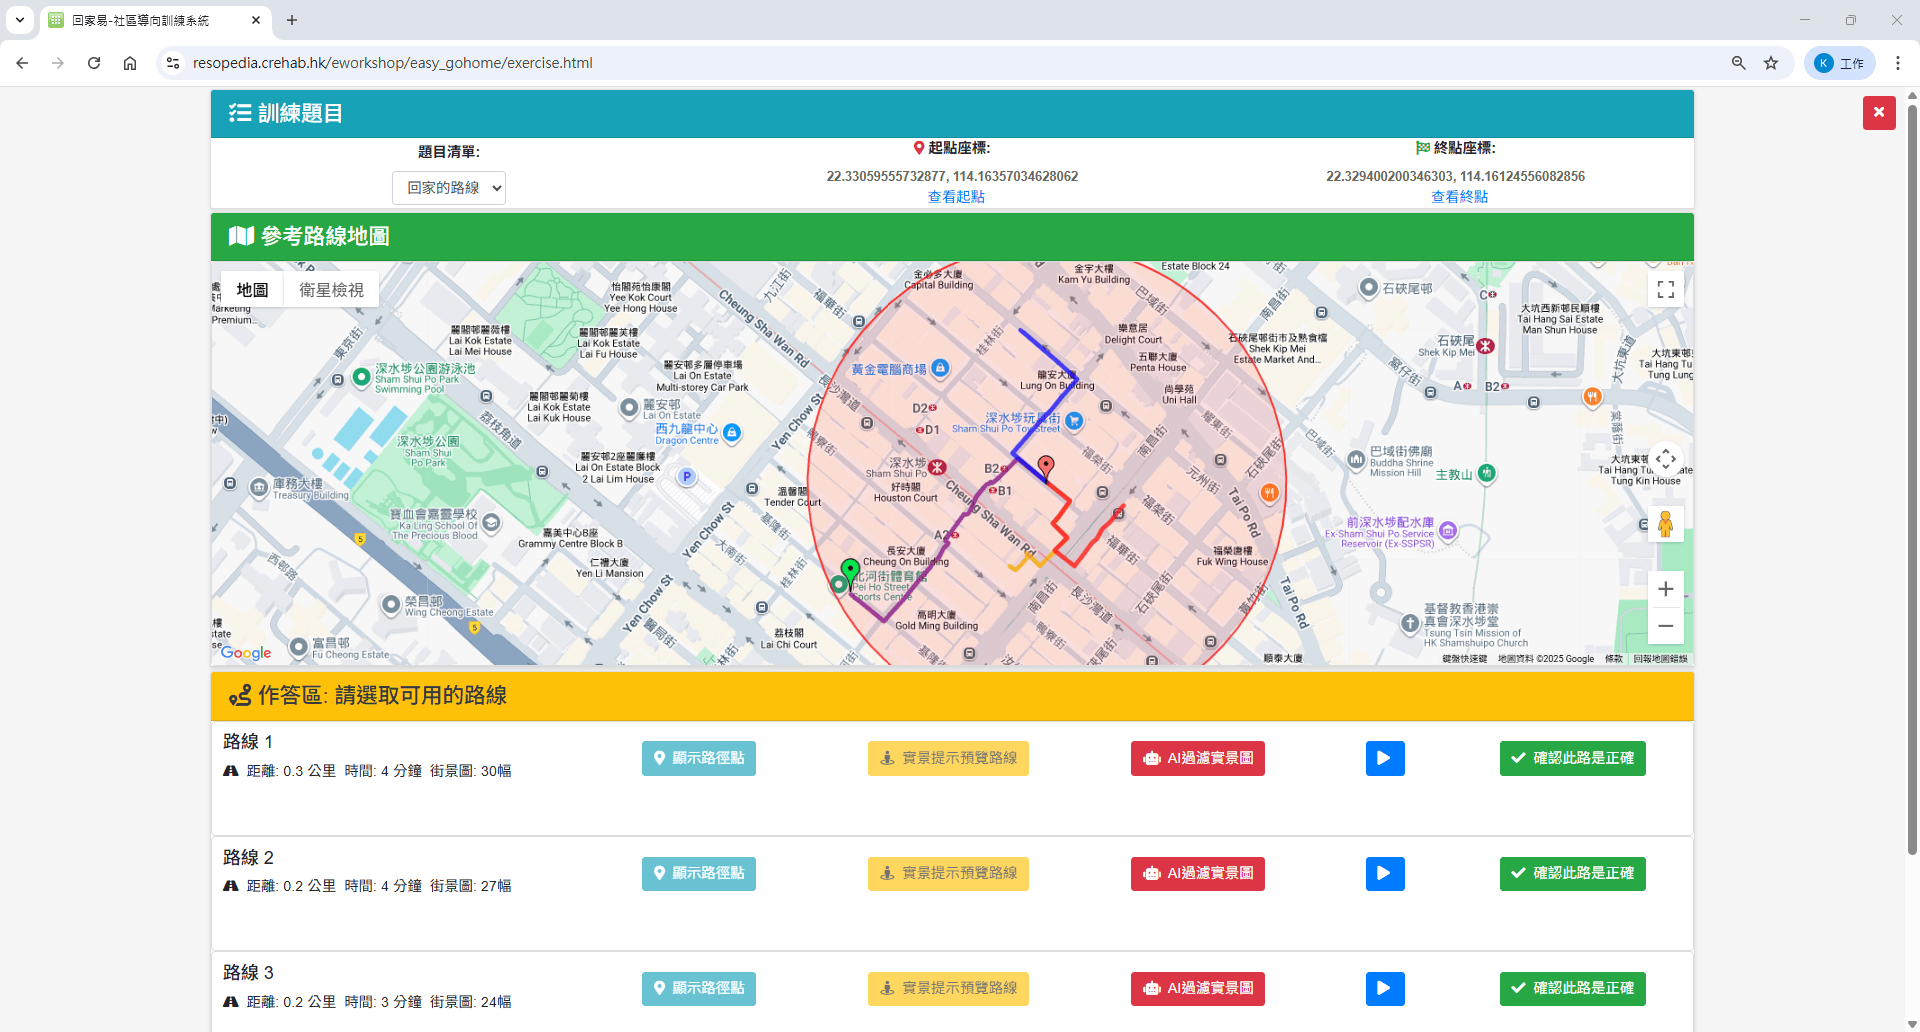Click the red close X button
This screenshot has width=1920, height=1032.
[1878, 113]
